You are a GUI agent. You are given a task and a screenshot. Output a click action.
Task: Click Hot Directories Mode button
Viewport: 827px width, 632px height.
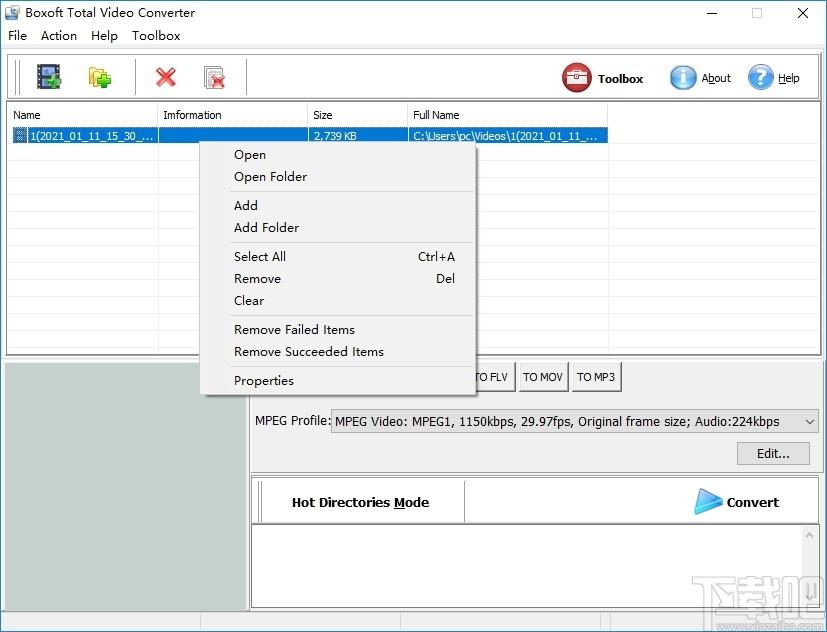[360, 502]
